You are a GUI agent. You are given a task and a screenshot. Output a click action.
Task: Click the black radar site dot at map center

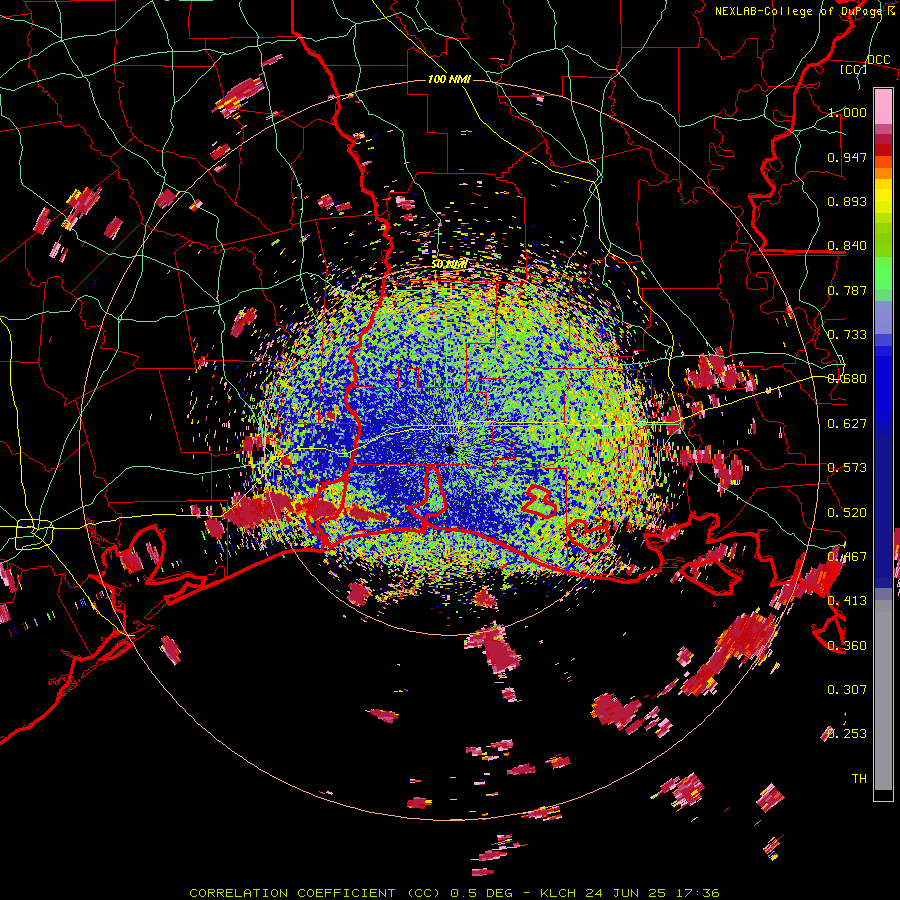point(450,449)
